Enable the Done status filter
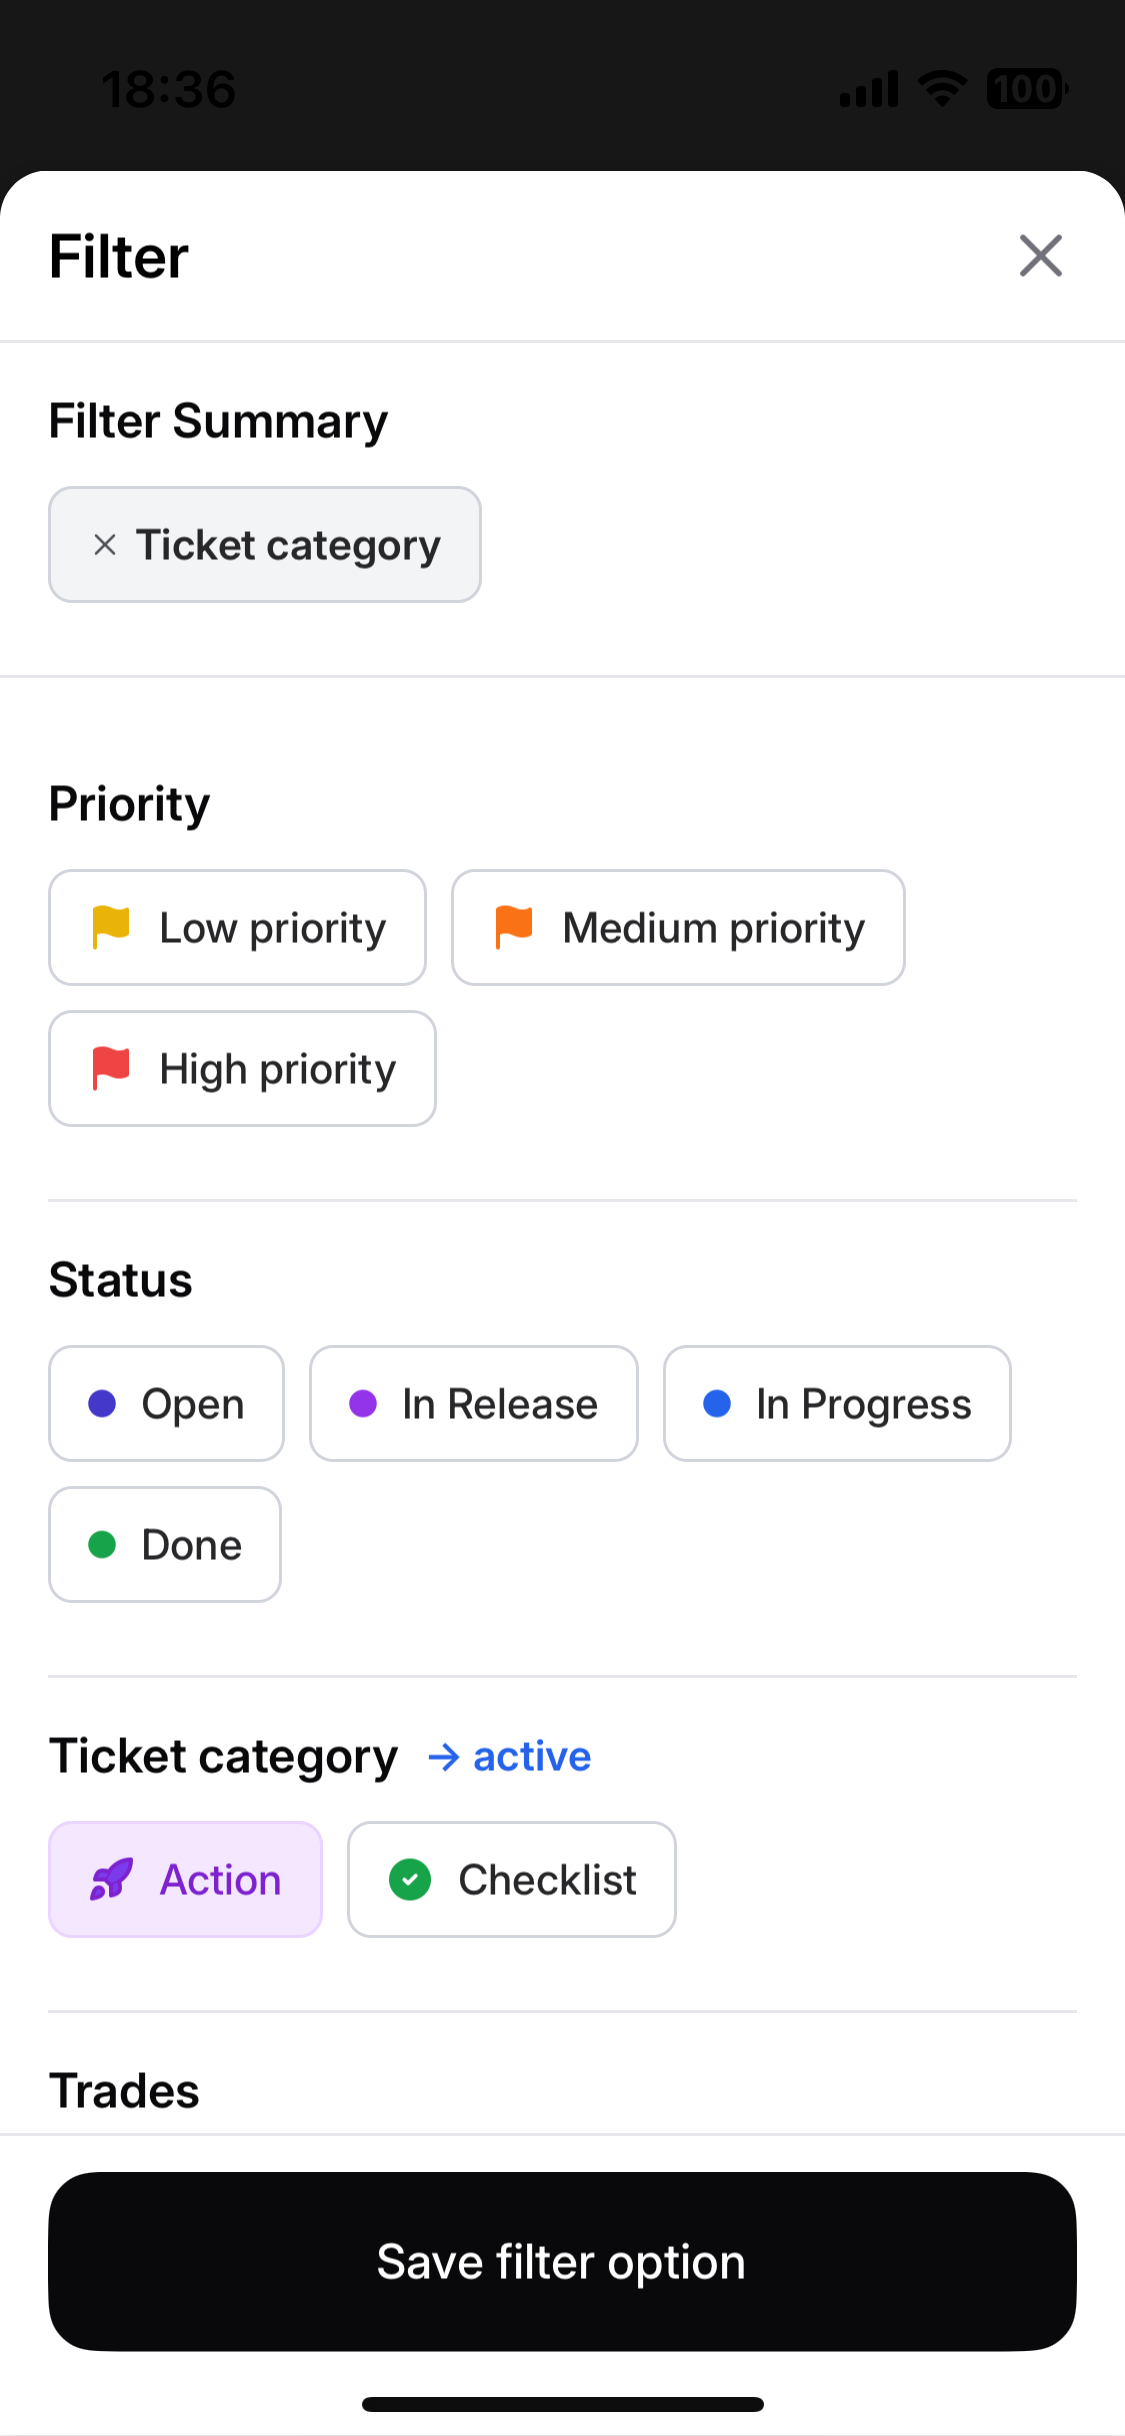Image resolution: width=1125 pixels, height=2436 pixels. click(165, 1545)
